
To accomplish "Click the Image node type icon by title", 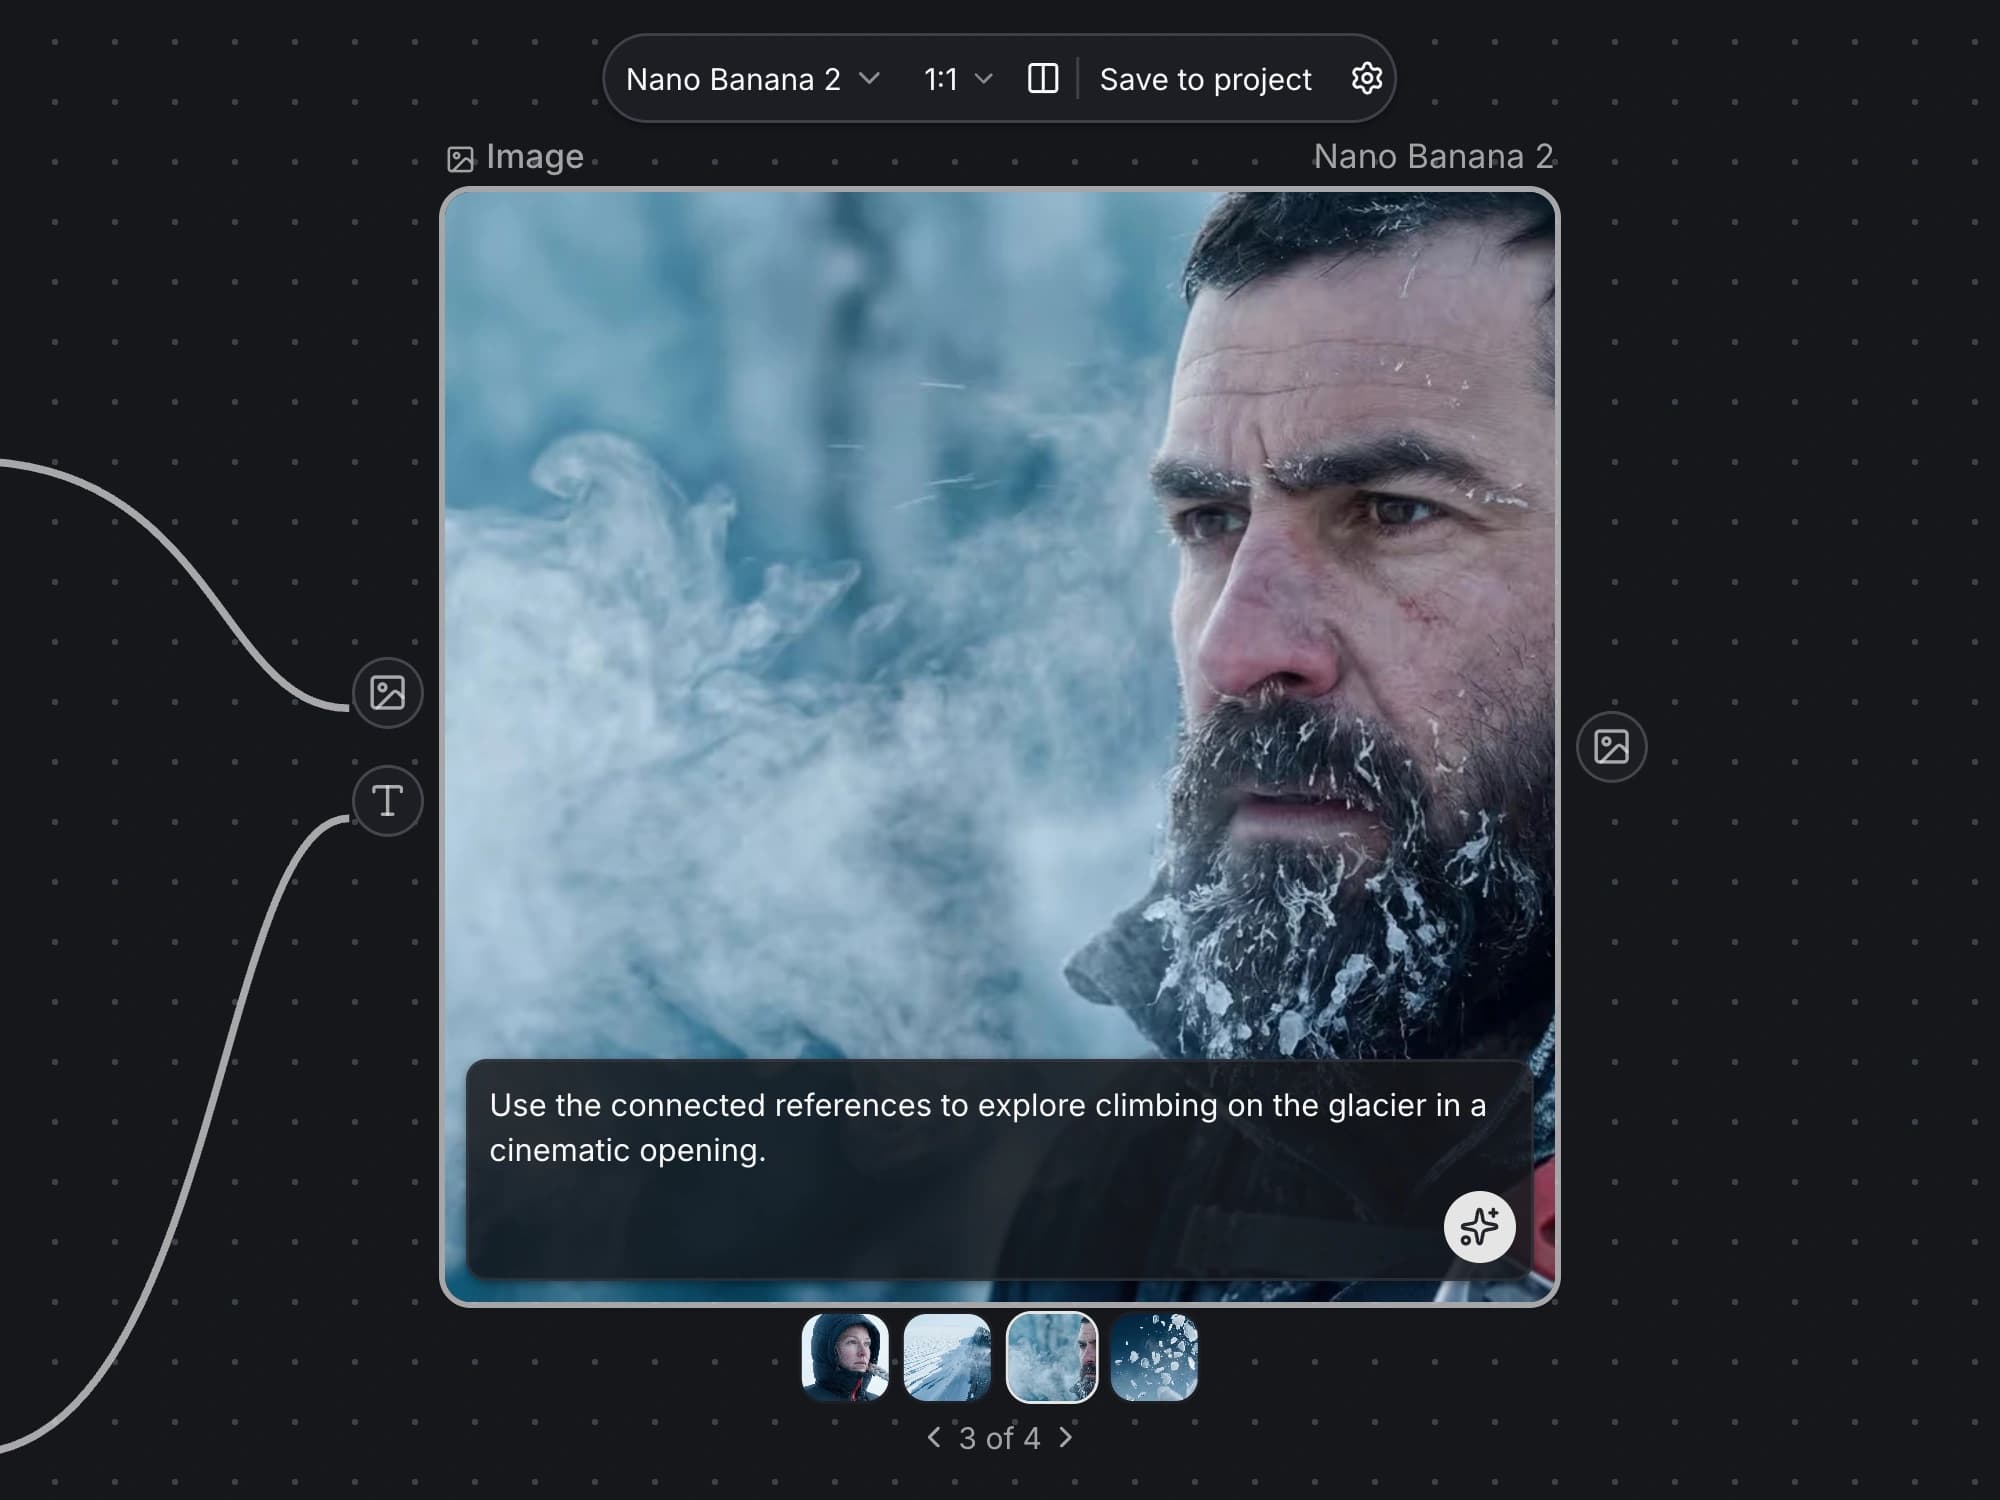I will coord(460,159).
